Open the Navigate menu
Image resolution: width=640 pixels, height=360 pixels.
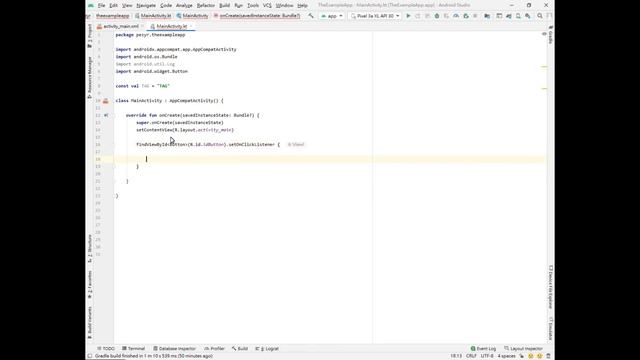click(146, 5)
